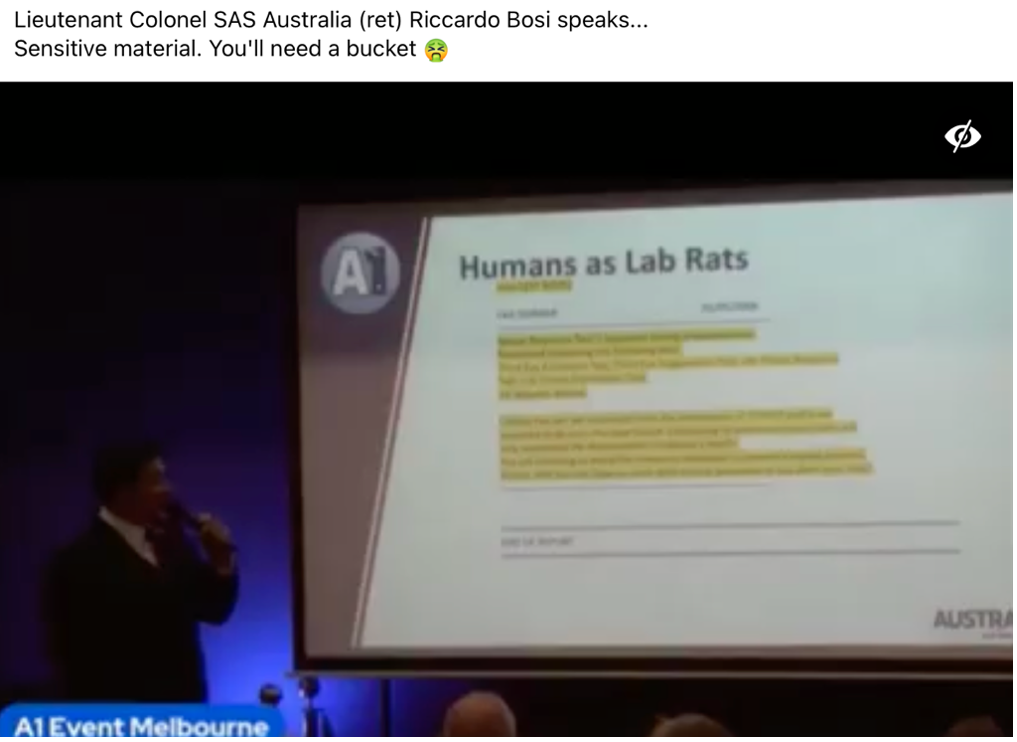Toggle the crossed-out eye sensitive content icon
The image size is (1017, 742).
(x=963, y=137)
